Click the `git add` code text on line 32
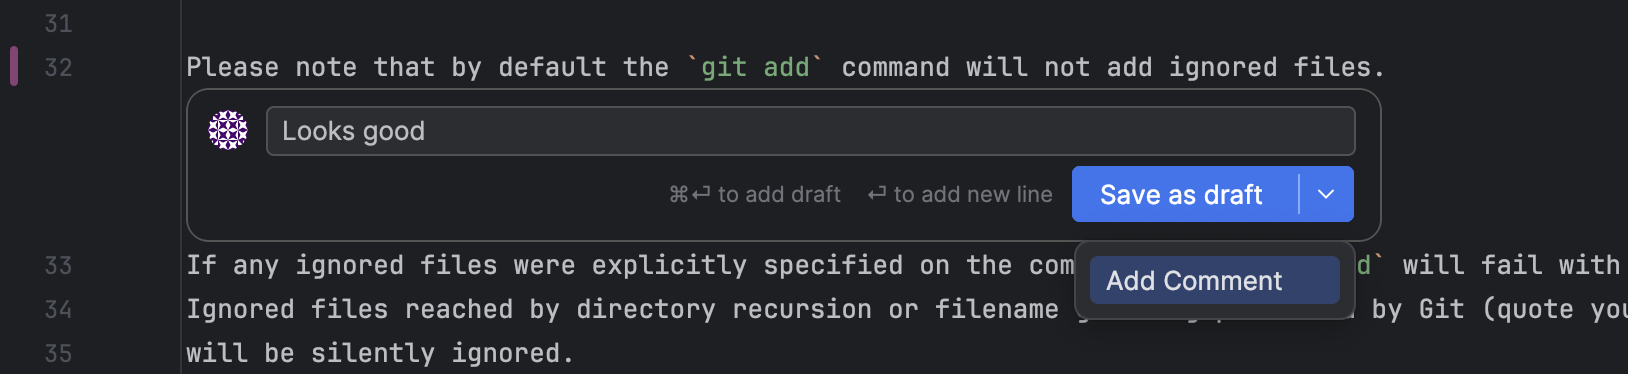 pyautogui.click(x=755, y=67)
